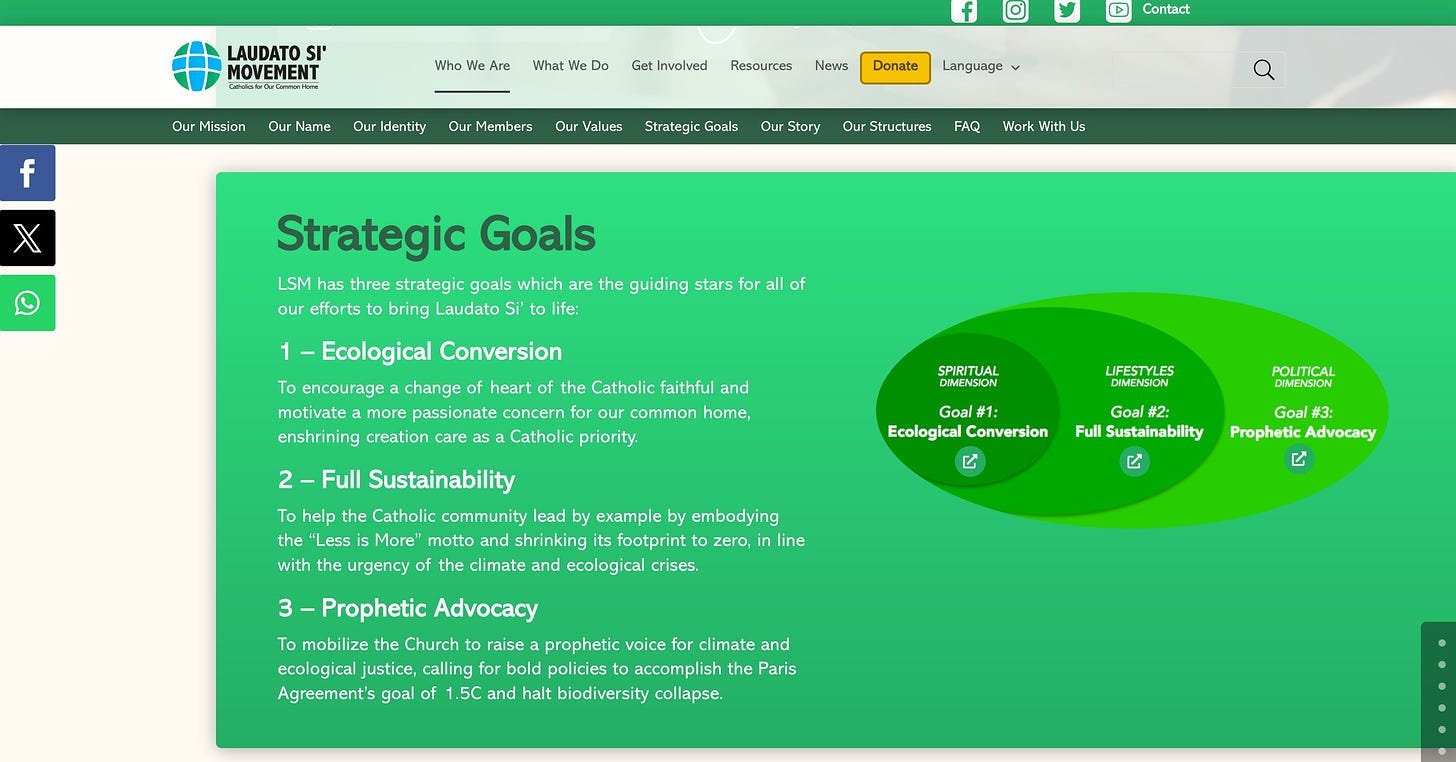
Task: Select the third page navigation dot
Action: click(1442, 687)
